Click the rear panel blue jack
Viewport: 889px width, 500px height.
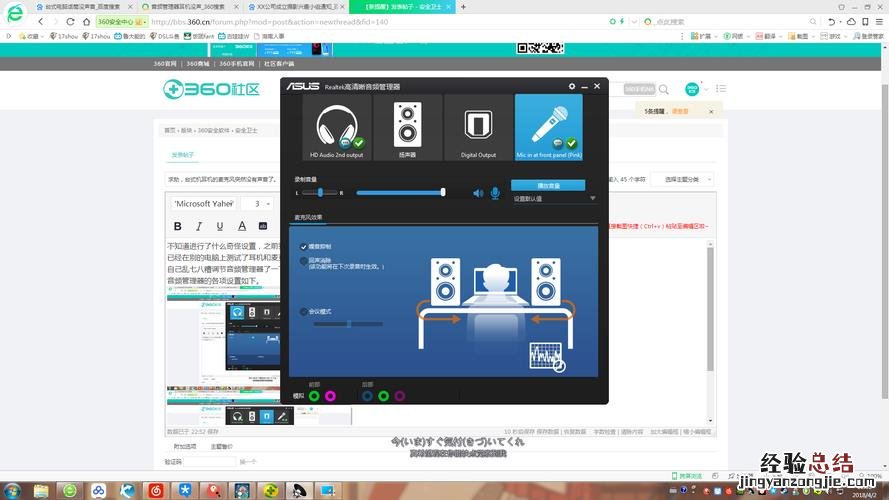[367, 396]
